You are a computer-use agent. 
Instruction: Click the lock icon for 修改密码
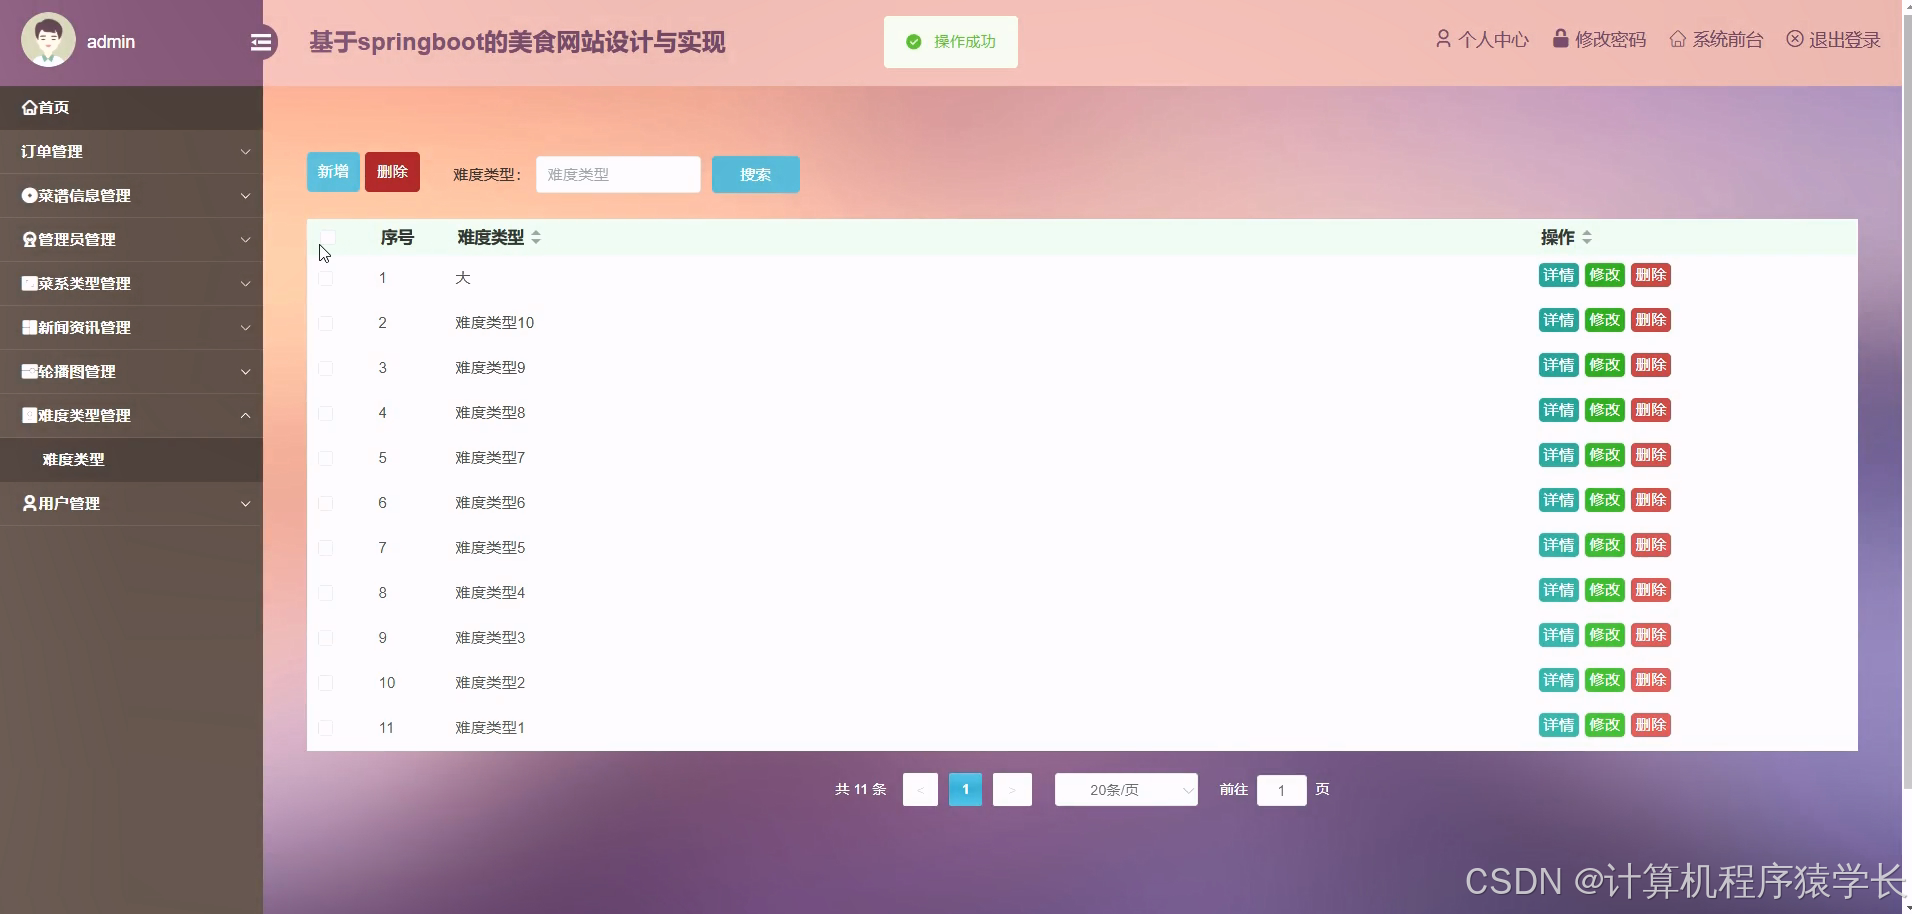pos(1560,39)
